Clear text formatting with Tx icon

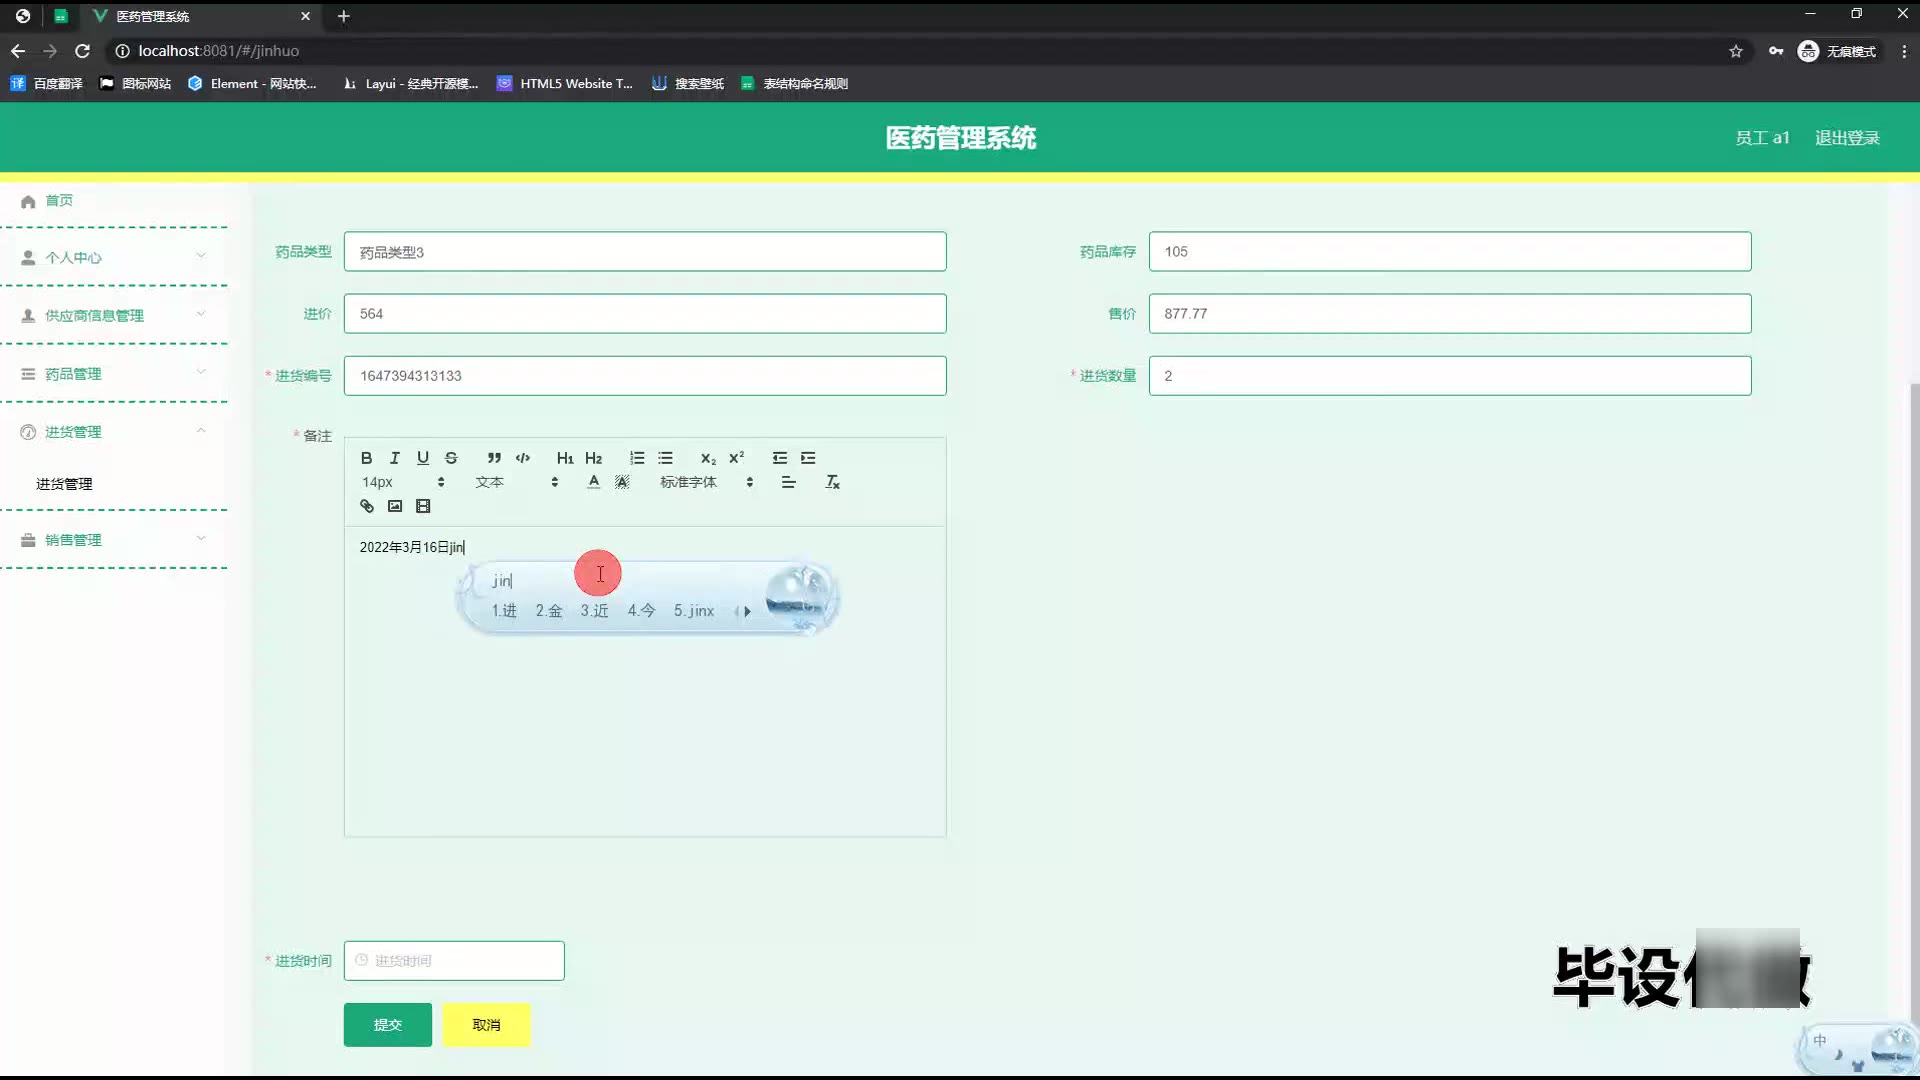[x=832, y=482]
